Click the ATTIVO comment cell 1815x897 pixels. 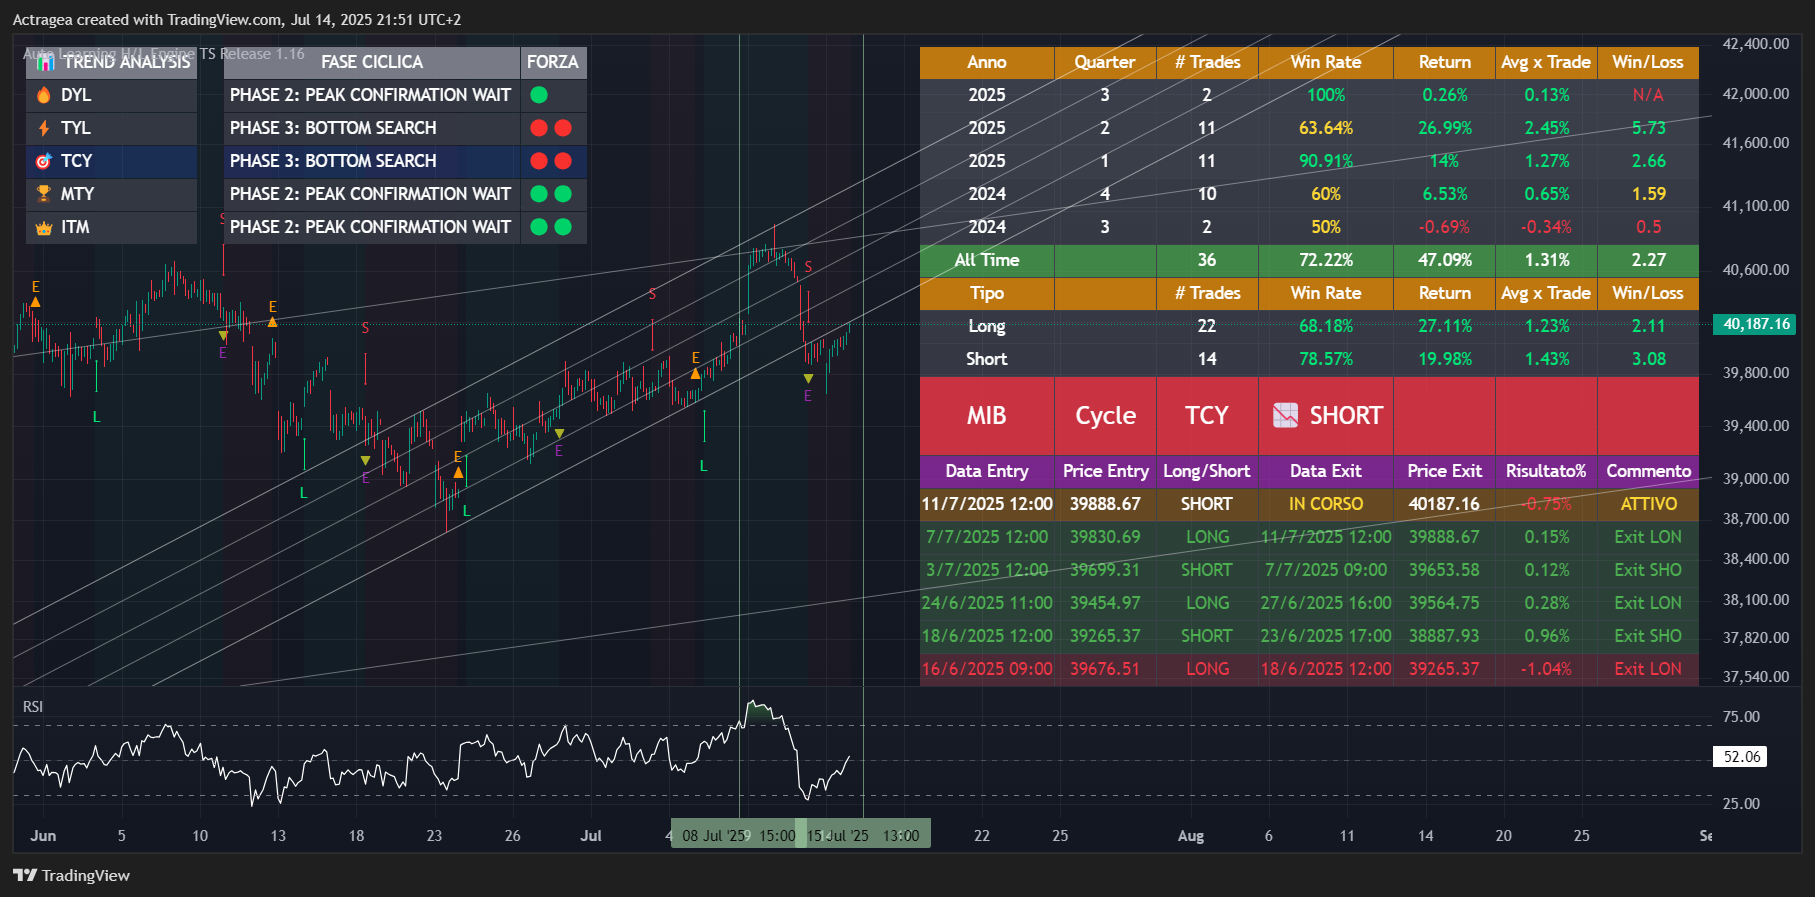1648,504
